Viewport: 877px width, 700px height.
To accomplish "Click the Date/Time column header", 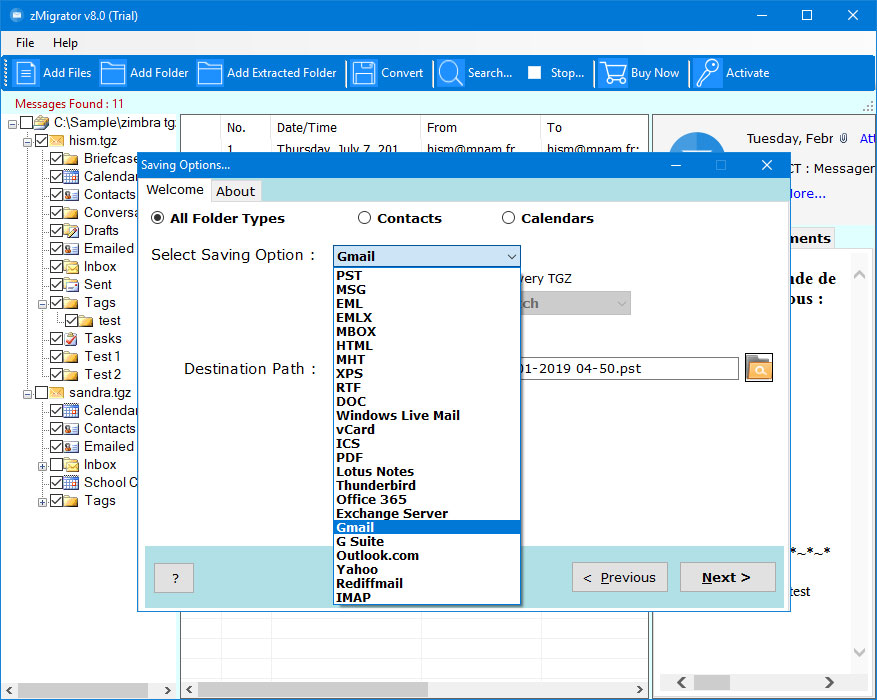I will [346, 127].
